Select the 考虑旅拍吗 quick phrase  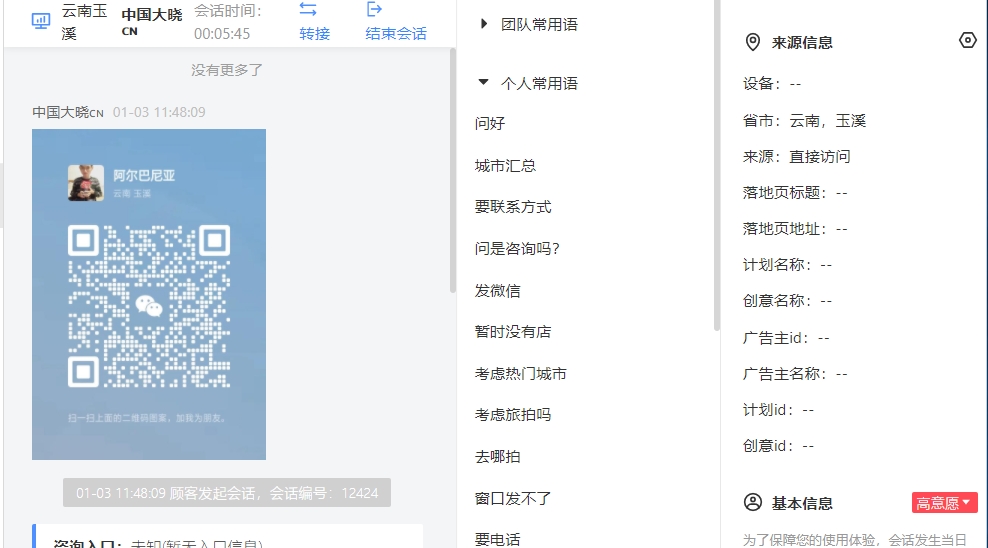click(x=513, y=415)
